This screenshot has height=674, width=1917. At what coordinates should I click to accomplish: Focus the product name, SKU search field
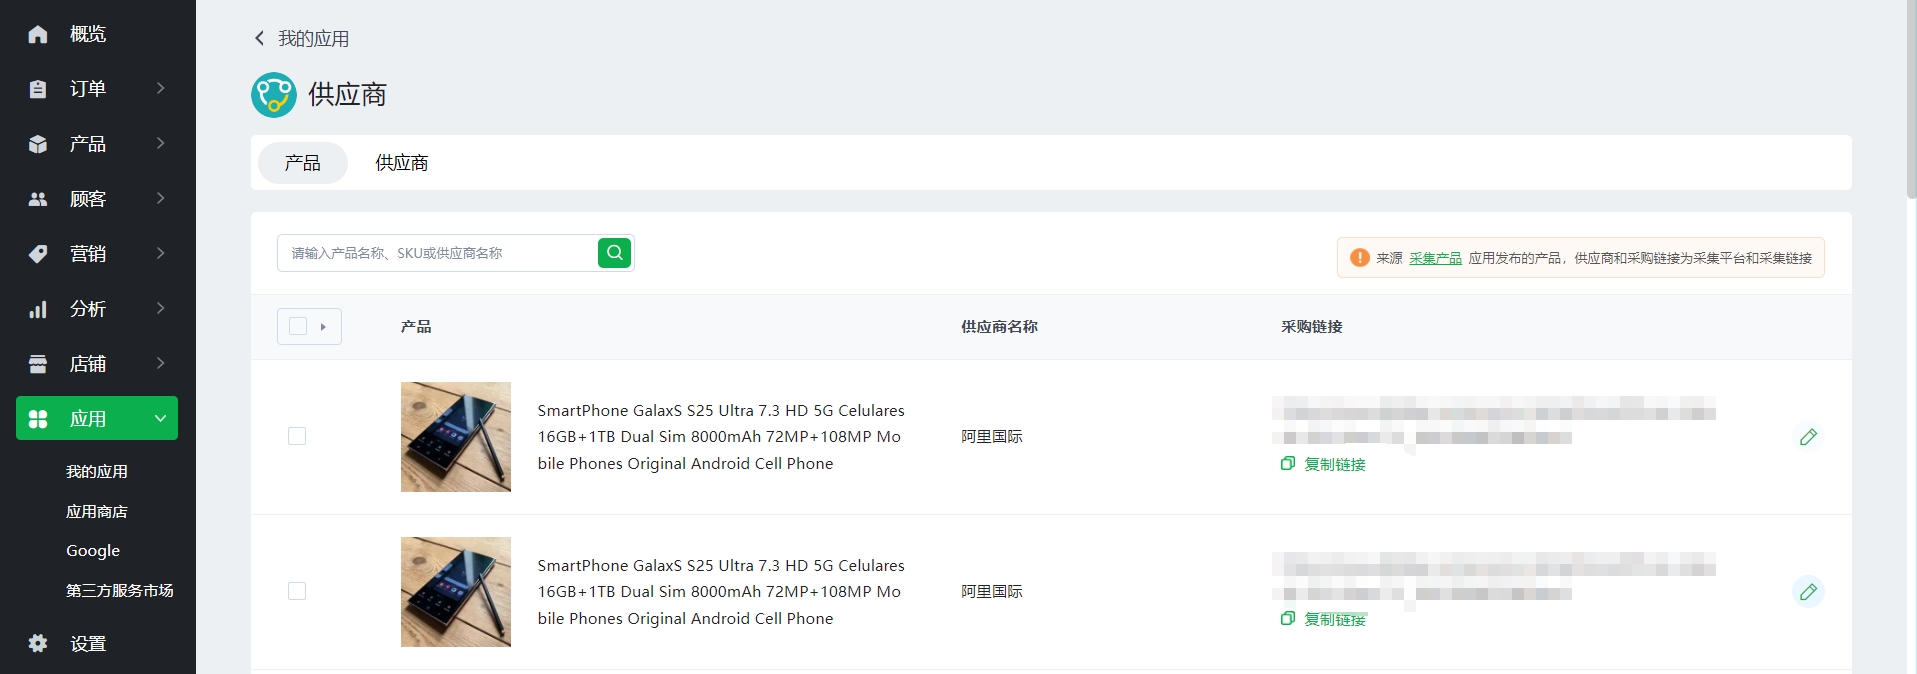click(x=438, y=253)
